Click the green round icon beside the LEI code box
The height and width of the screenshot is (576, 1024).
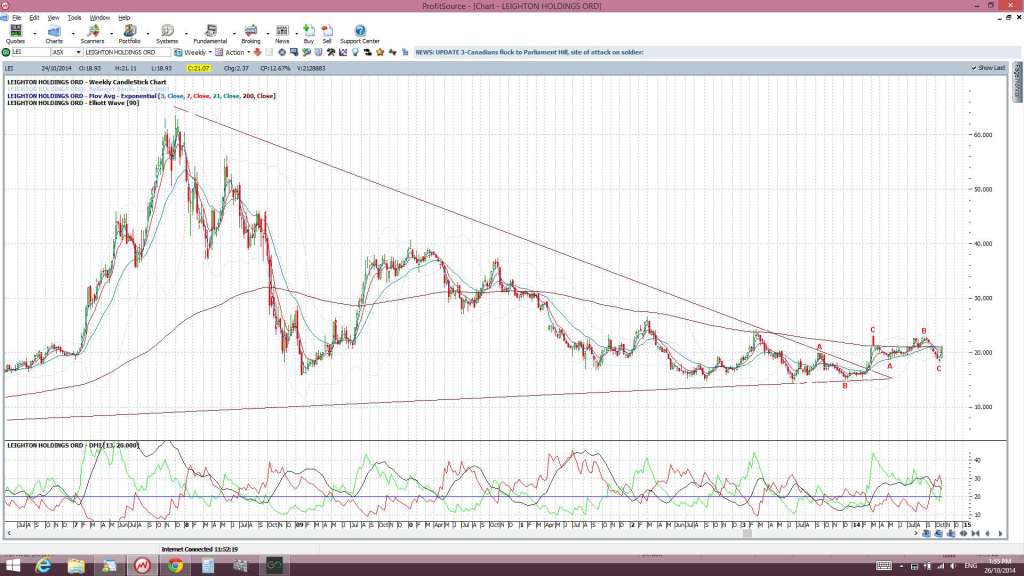click(6, 52)
